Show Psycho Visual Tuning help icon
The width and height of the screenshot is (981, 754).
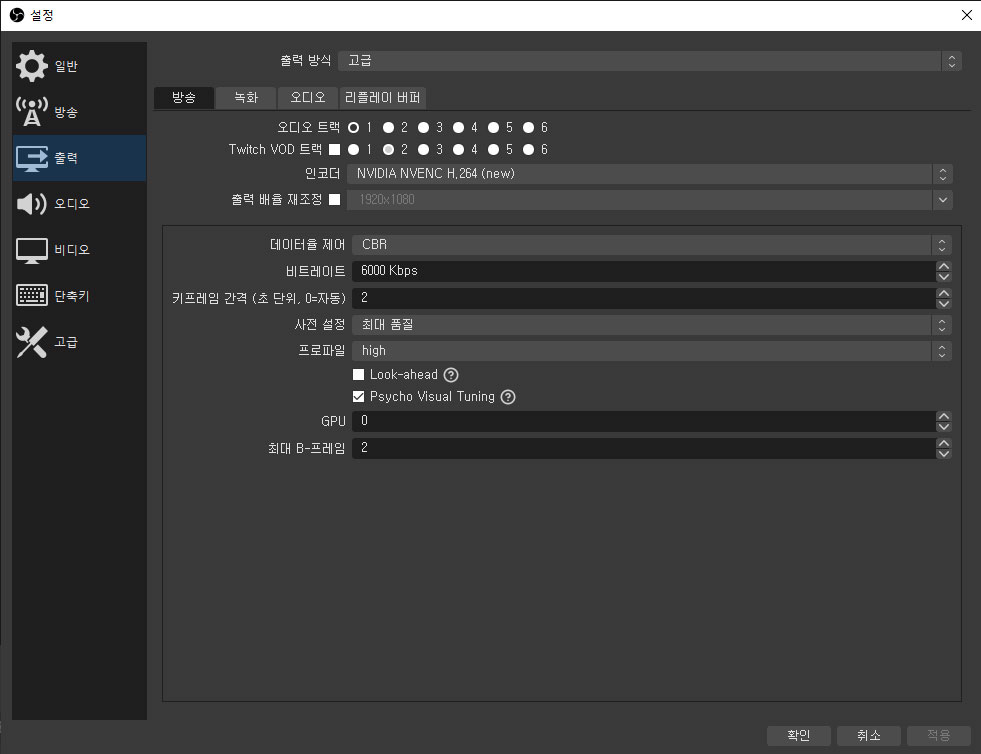(508, 397)
